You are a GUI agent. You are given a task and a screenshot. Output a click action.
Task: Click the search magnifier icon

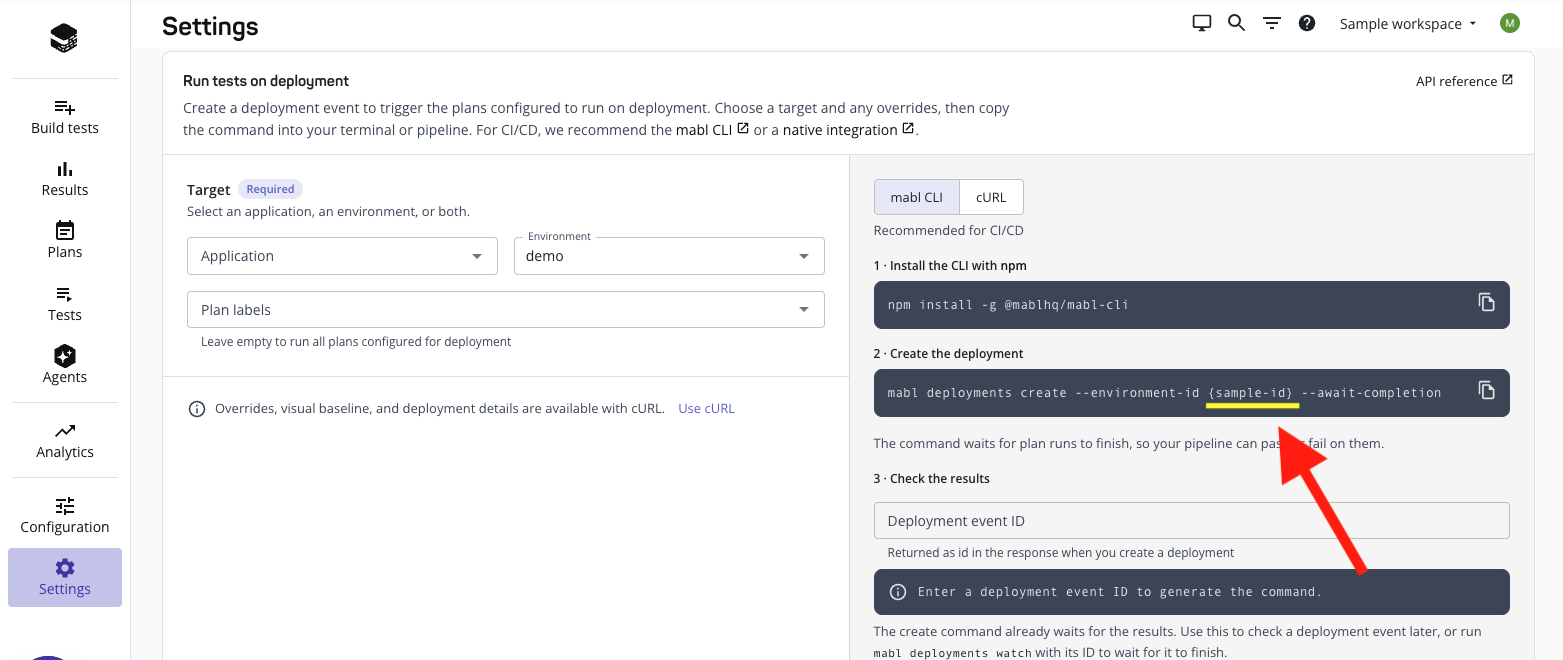point(1236,23)
